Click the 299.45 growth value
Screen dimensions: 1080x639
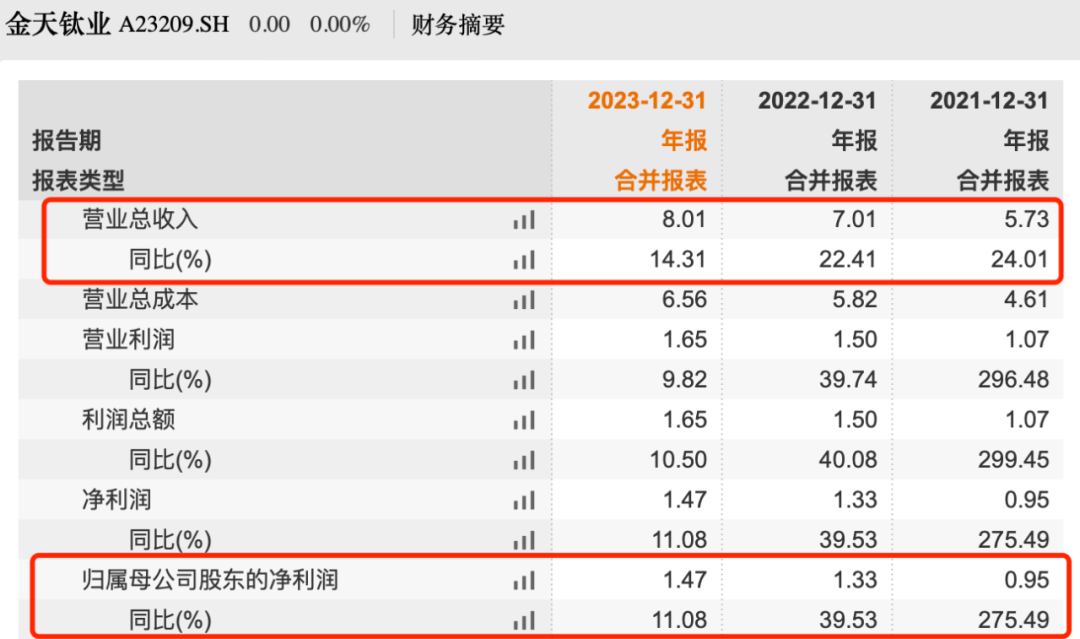click(1014, 459)
